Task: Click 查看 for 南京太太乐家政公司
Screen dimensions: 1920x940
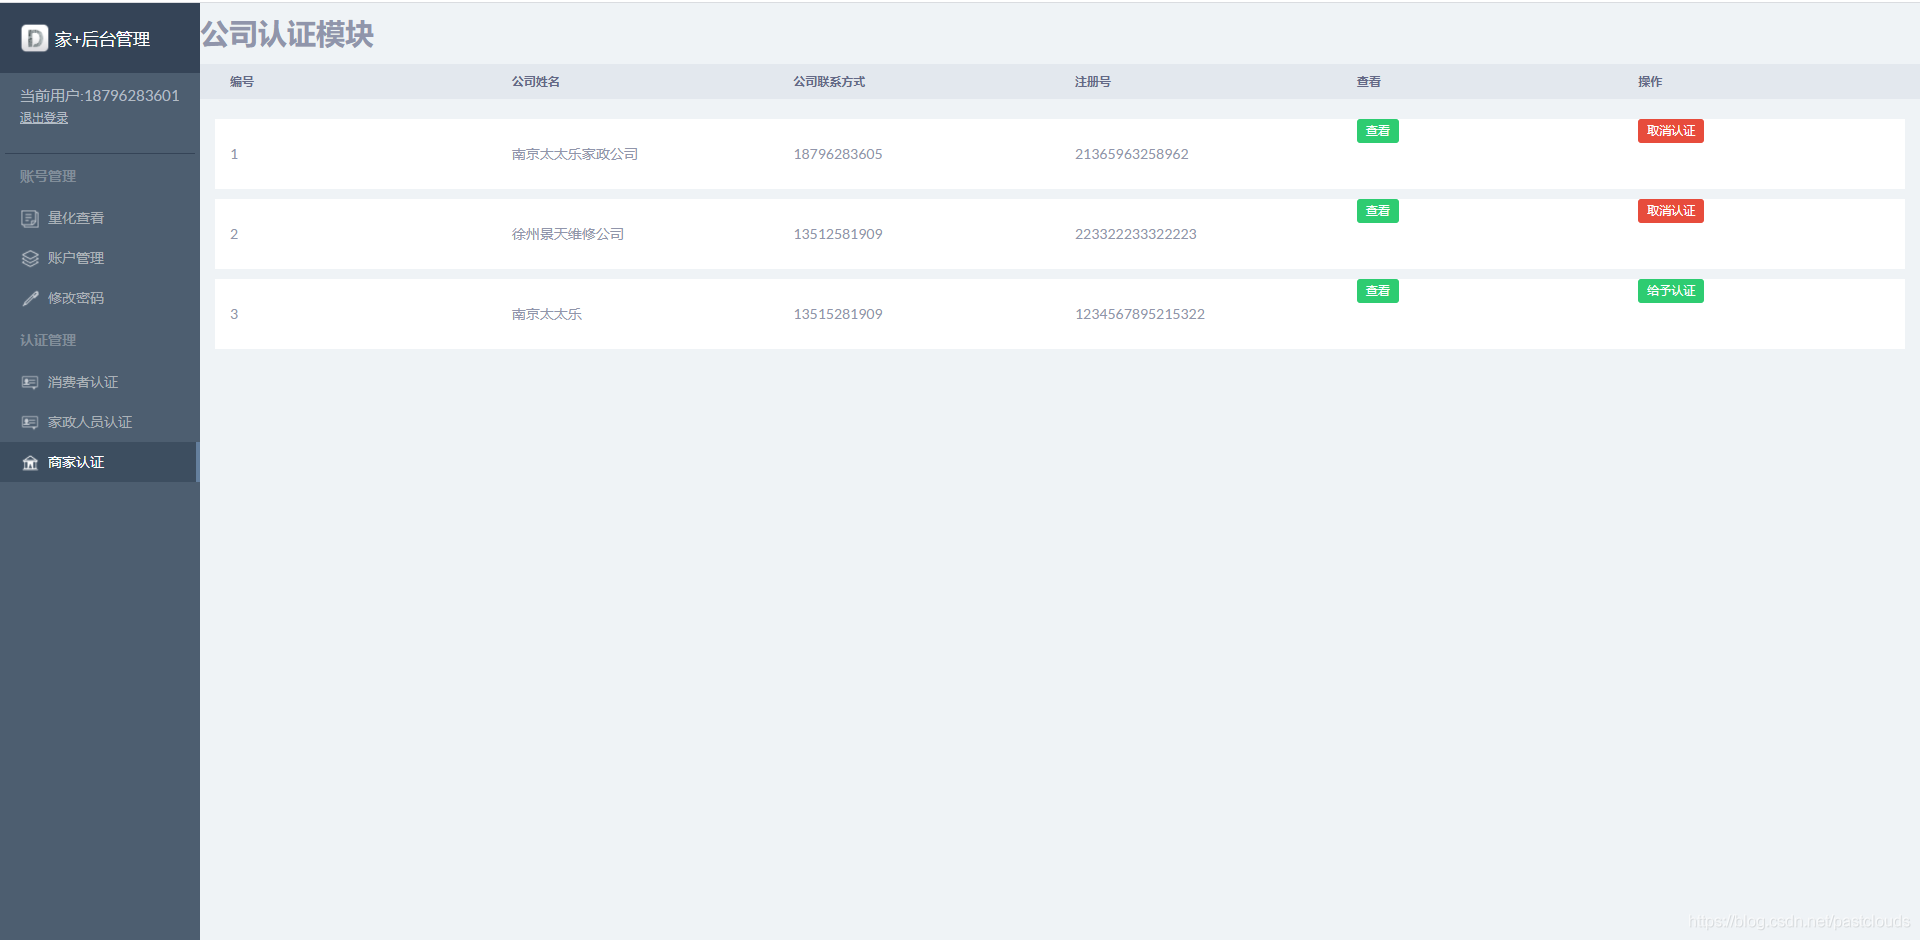Action: pyautogui.click(x=1377, y=131)
